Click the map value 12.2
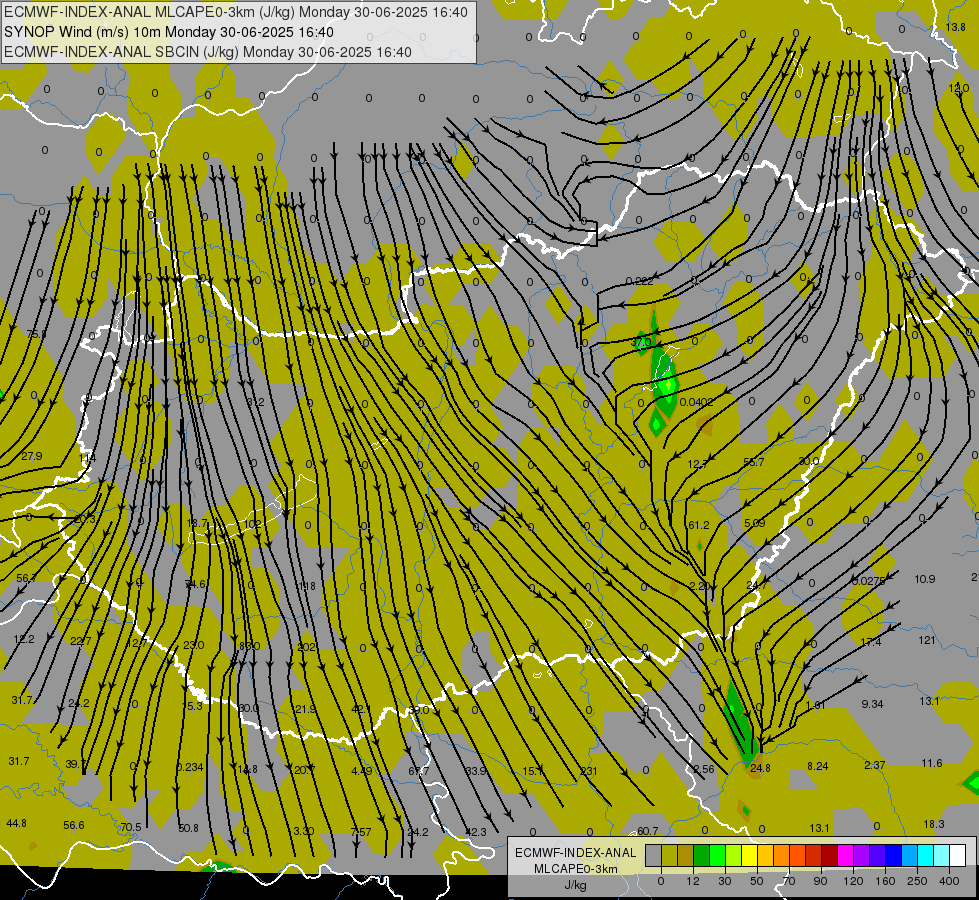Viewport: 979px width, 900px height. (x=24, y=639)
